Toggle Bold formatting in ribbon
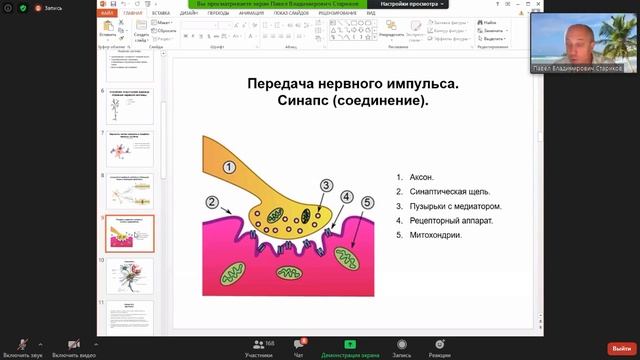Viewport: 640px width, 360px height. (185, 36)
